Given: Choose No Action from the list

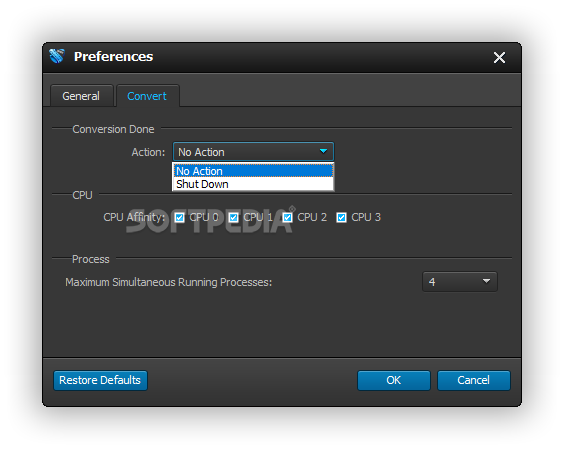Looking at the screenshot, I should pyautogui.click(x=253, y=171).
